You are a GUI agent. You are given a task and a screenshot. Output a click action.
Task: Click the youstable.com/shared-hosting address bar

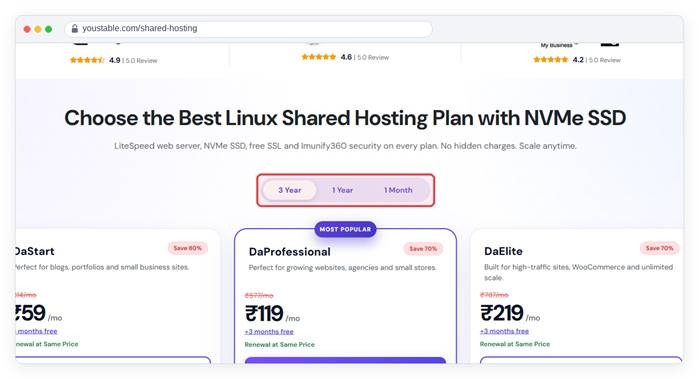click(249, 29)
